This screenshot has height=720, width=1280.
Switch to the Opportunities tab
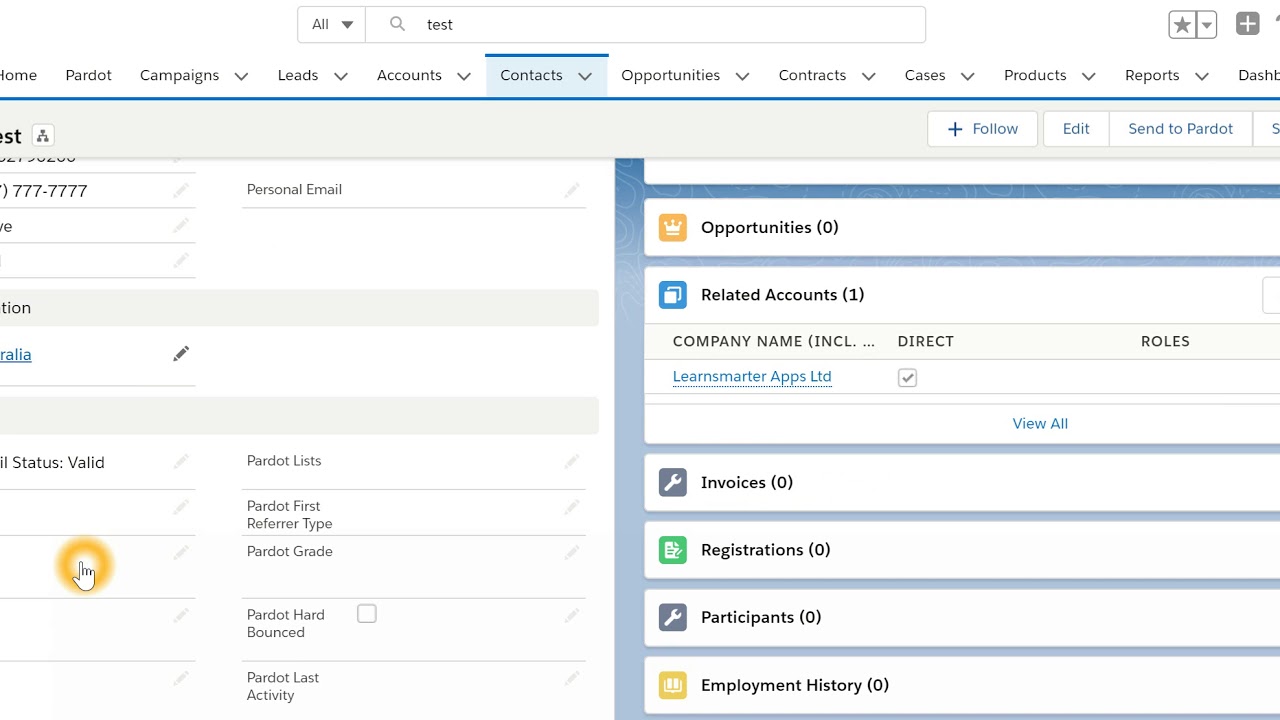click(670, 75)
